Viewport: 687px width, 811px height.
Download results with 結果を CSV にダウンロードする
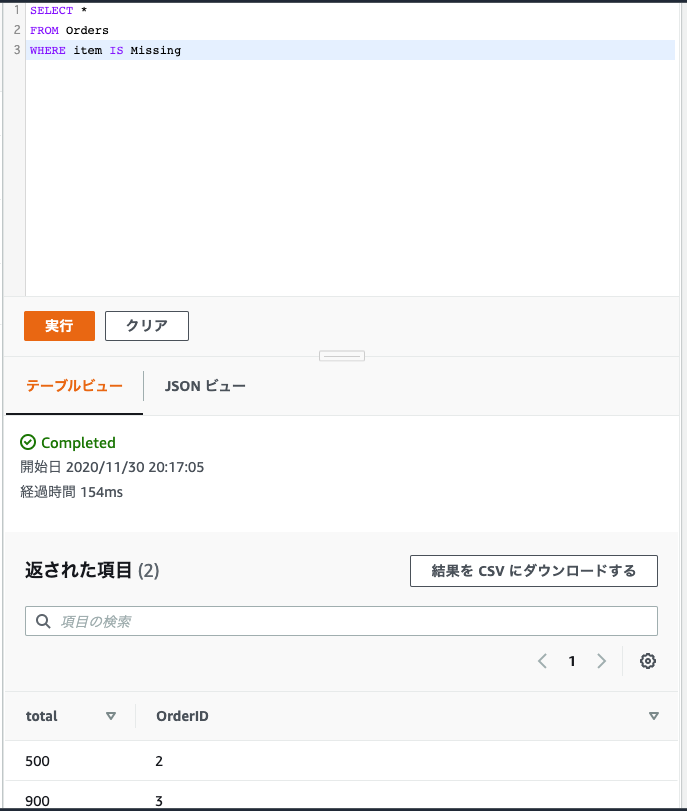coord(533,571)
